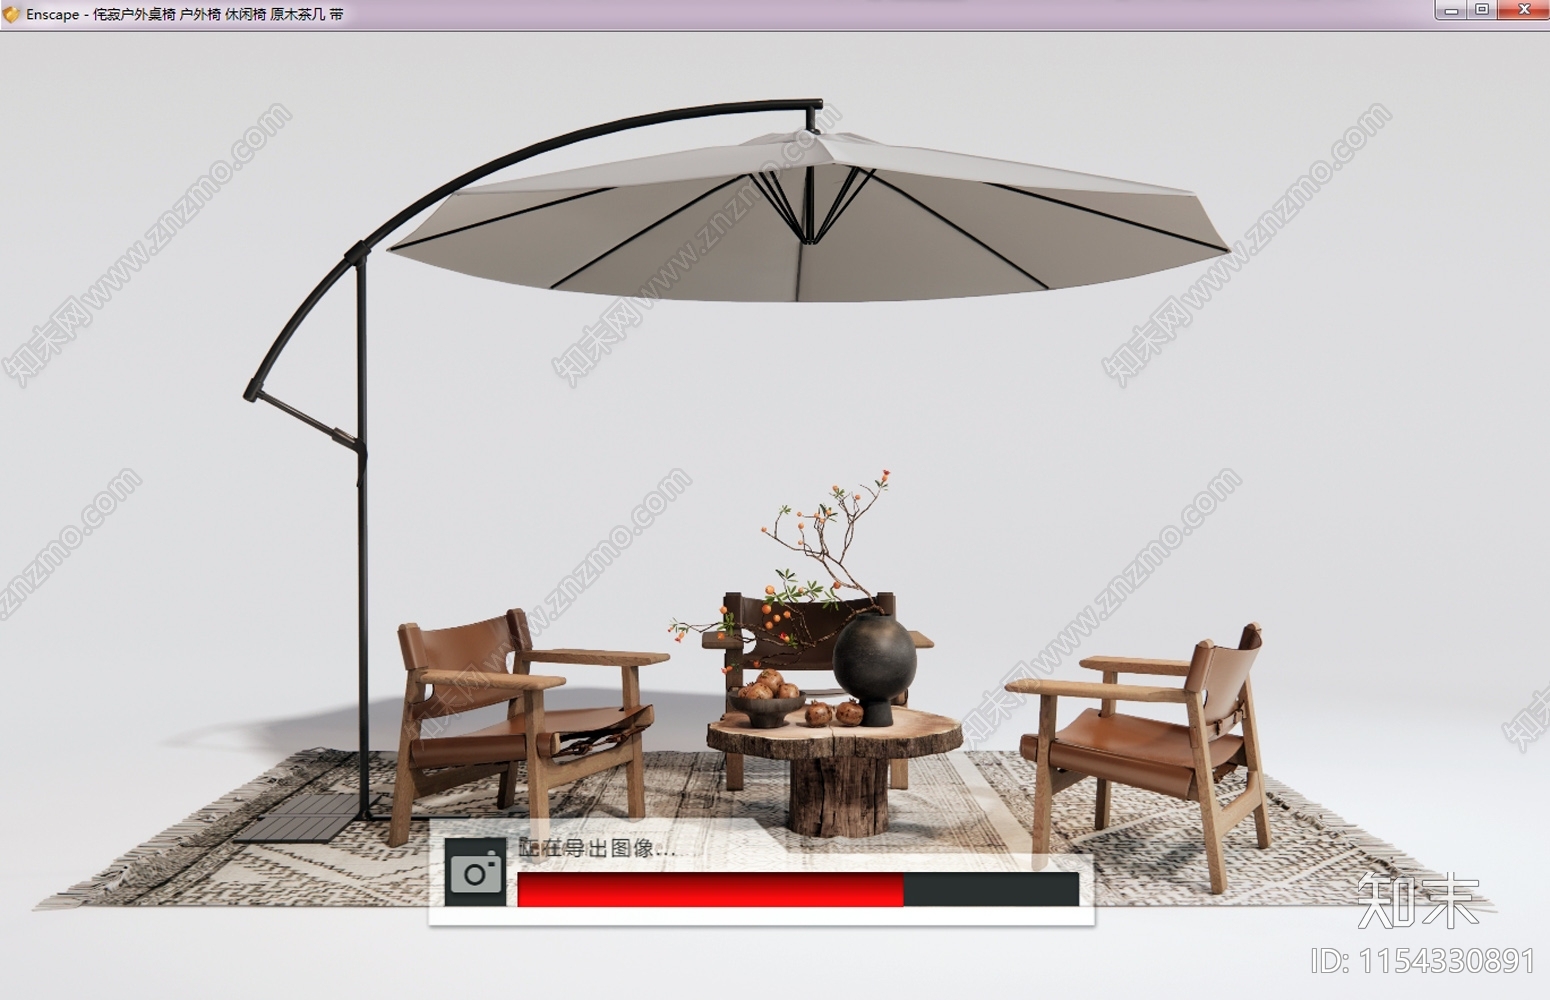Image resolution: width=1550 pixels, height=1000 pixels.
Task: Click the camera icon in export dialog
Action: click(x=475, y=874)
